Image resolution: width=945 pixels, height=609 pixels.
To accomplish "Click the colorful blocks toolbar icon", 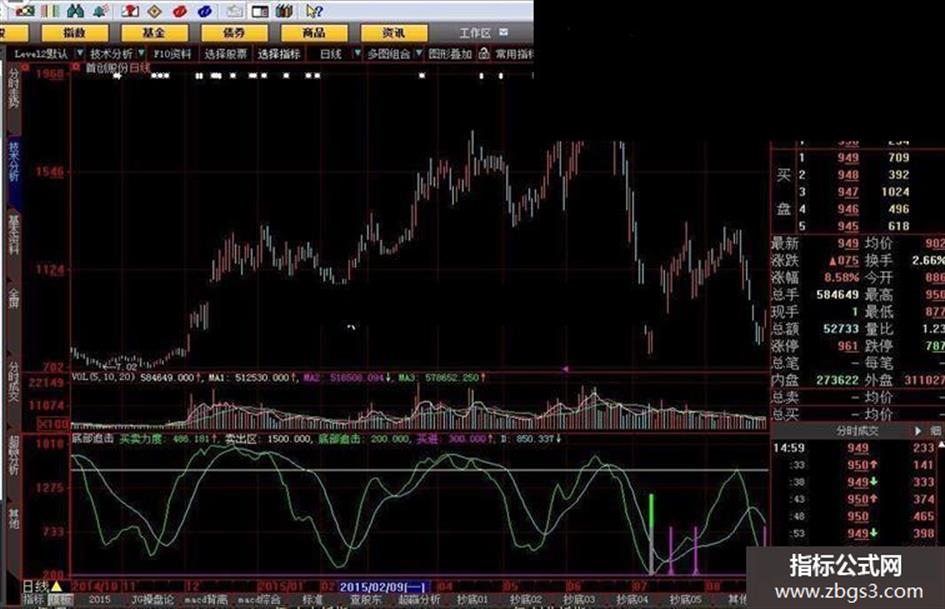I will (x=24, y=10).
